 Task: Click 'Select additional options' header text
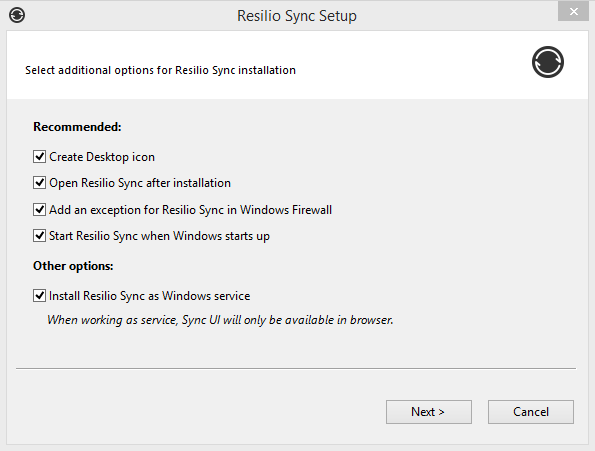pos(160,70)
